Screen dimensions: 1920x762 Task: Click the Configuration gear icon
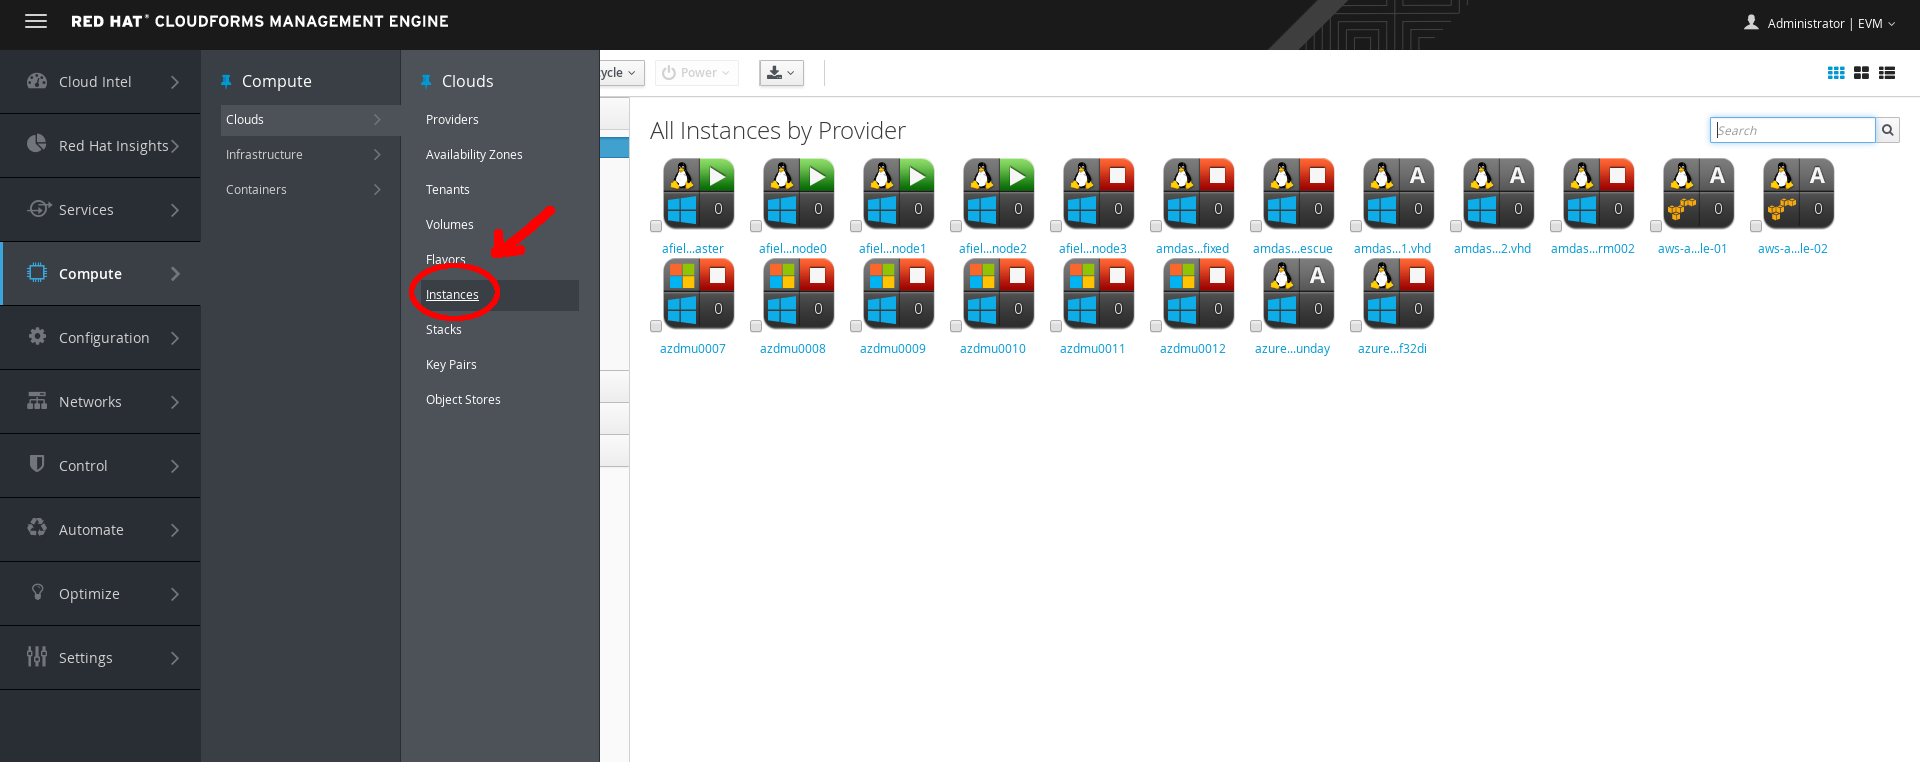pyautogui.click(x=37, y=336)
